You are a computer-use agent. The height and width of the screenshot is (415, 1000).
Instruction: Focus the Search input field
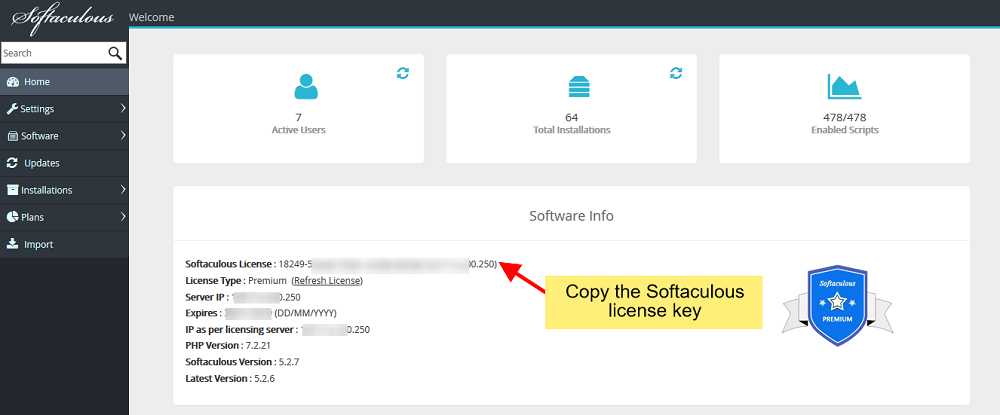(x=64, y=53)
